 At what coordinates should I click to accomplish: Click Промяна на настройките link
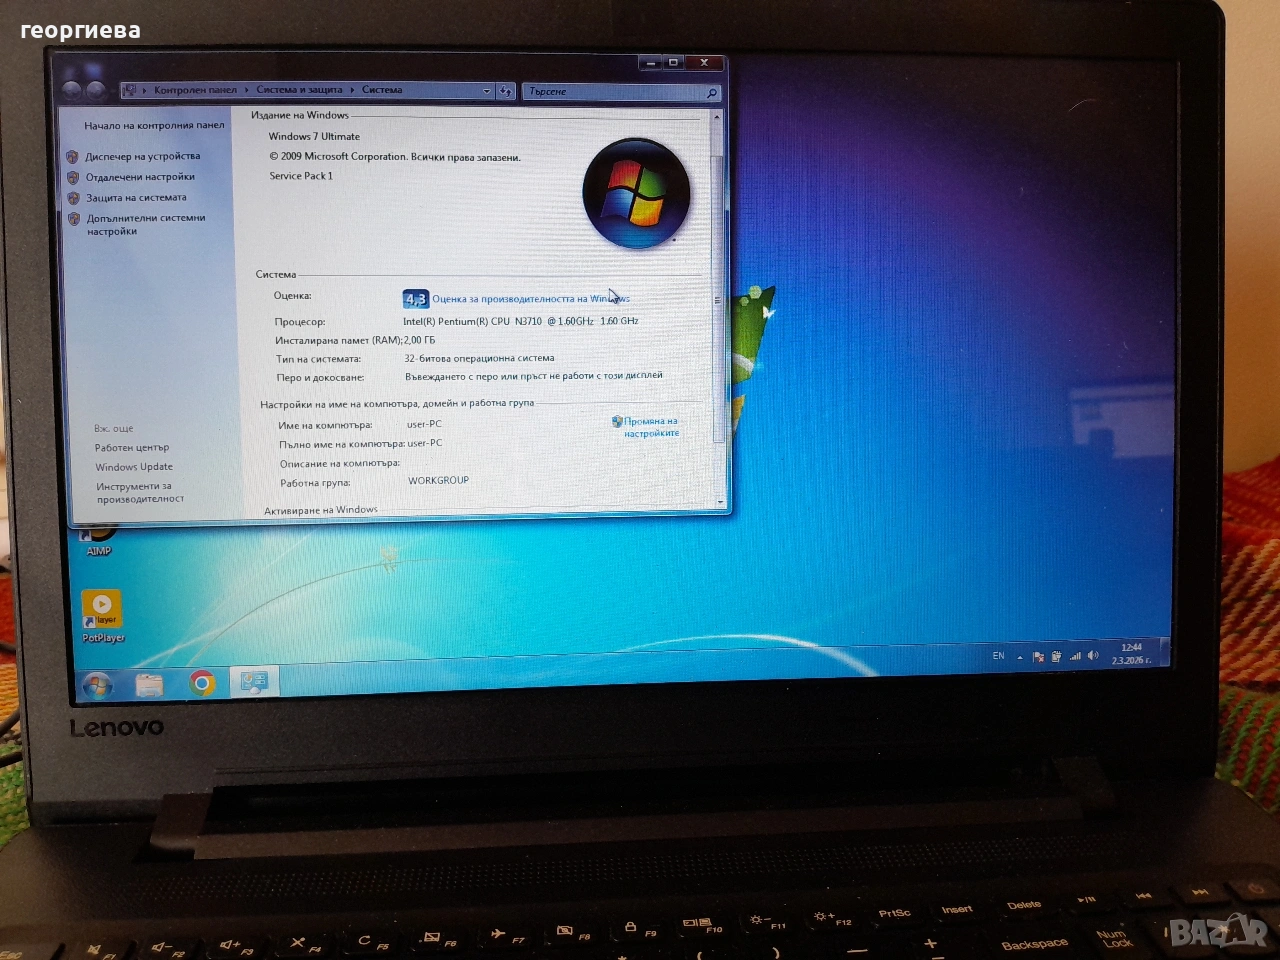[x=651, y=428]
